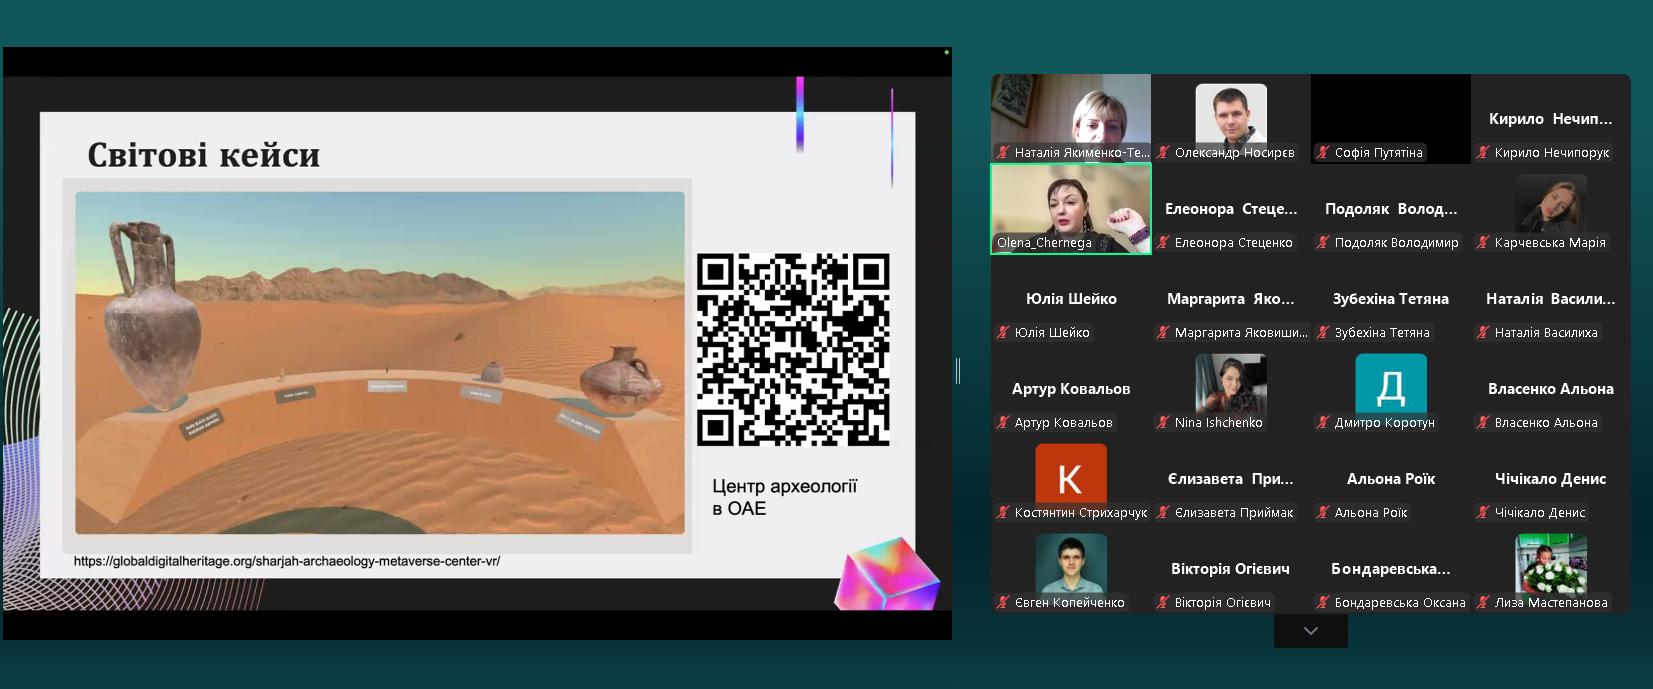Click large 'Чічікало Денис' tile name

(x=1551, y=479)
